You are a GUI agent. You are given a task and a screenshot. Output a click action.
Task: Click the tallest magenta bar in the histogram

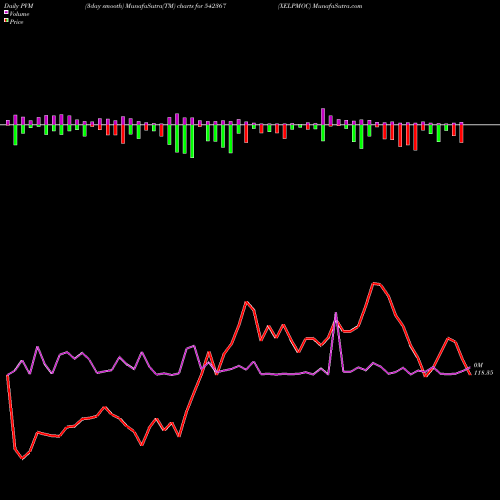(323, 116)
